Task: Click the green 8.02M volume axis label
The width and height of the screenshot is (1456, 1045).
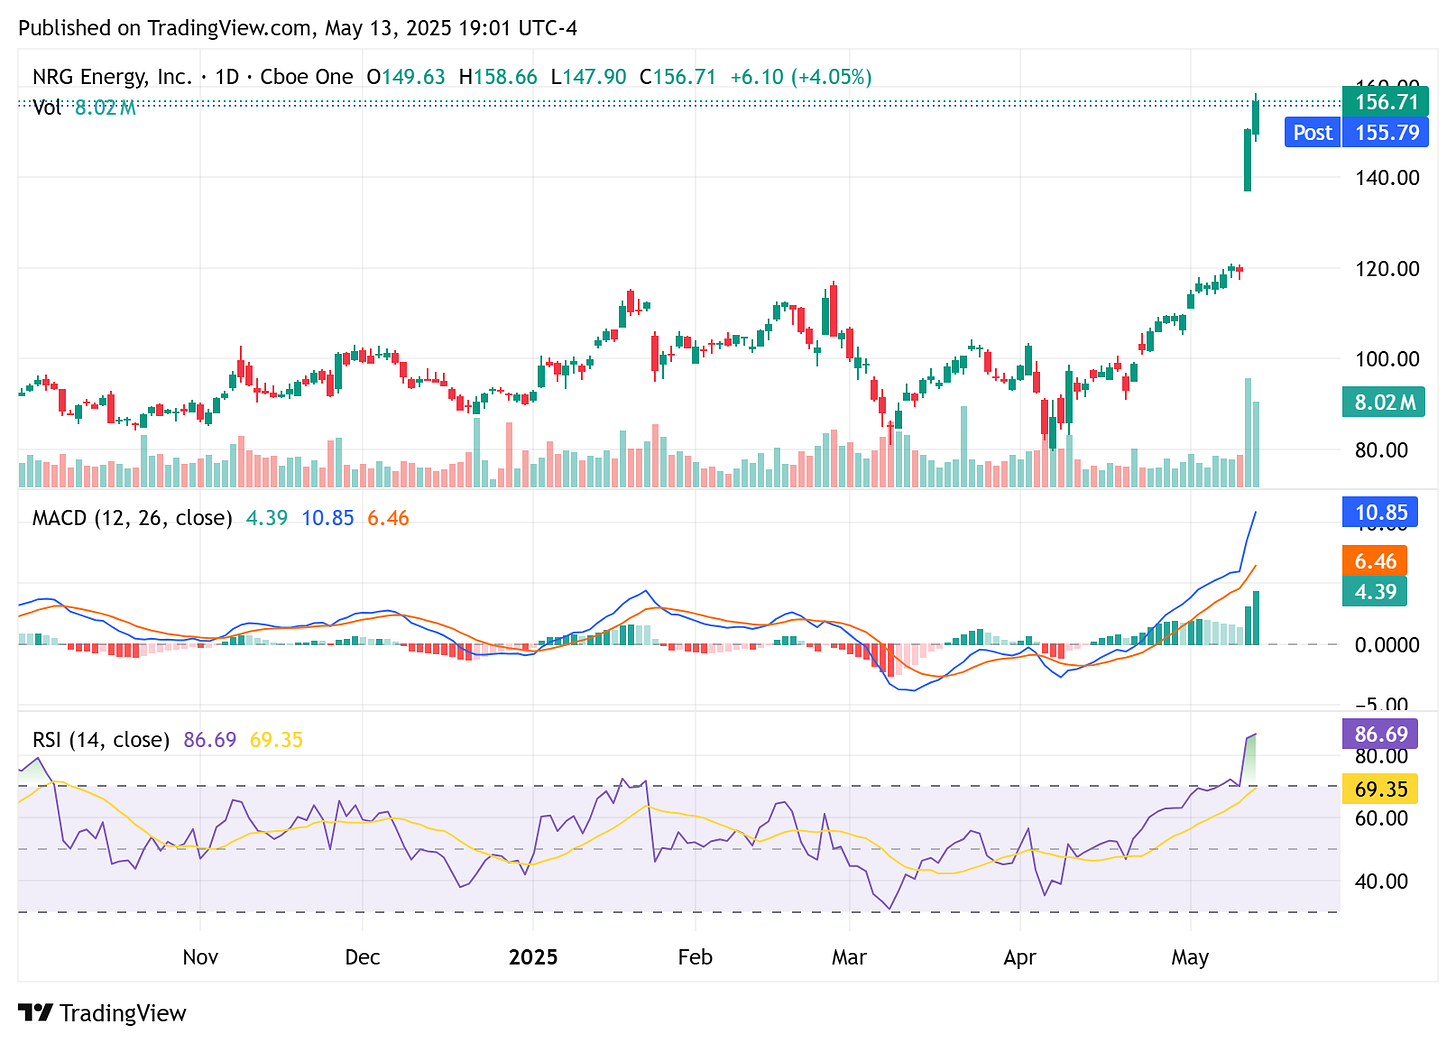Action: pyautogui.click(x=1382, y=401)
